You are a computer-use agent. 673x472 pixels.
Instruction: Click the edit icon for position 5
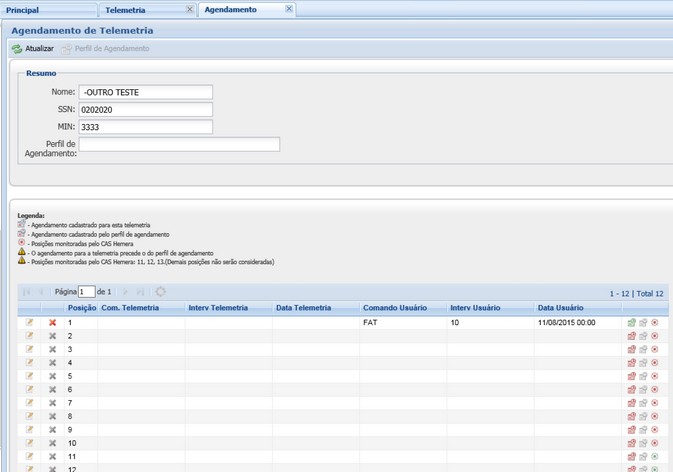pos(30,376)
